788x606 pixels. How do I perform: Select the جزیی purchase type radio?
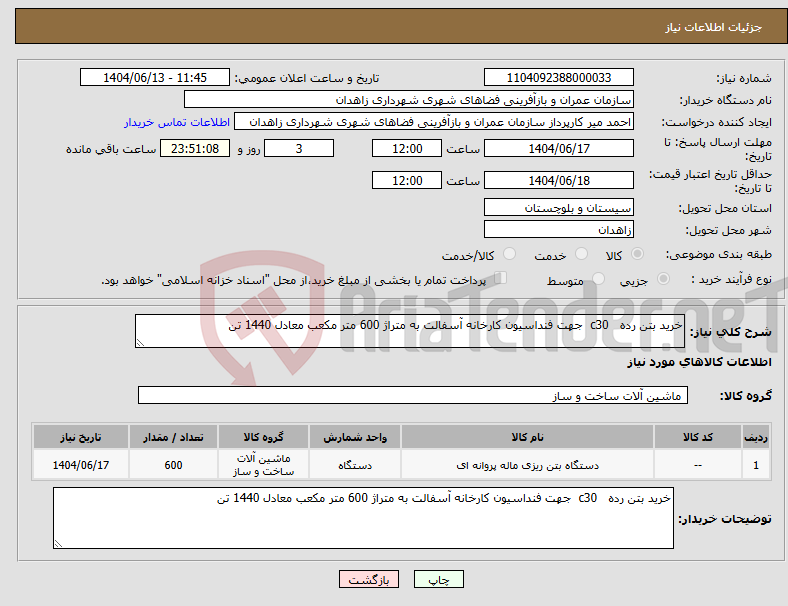coord(663,278)
